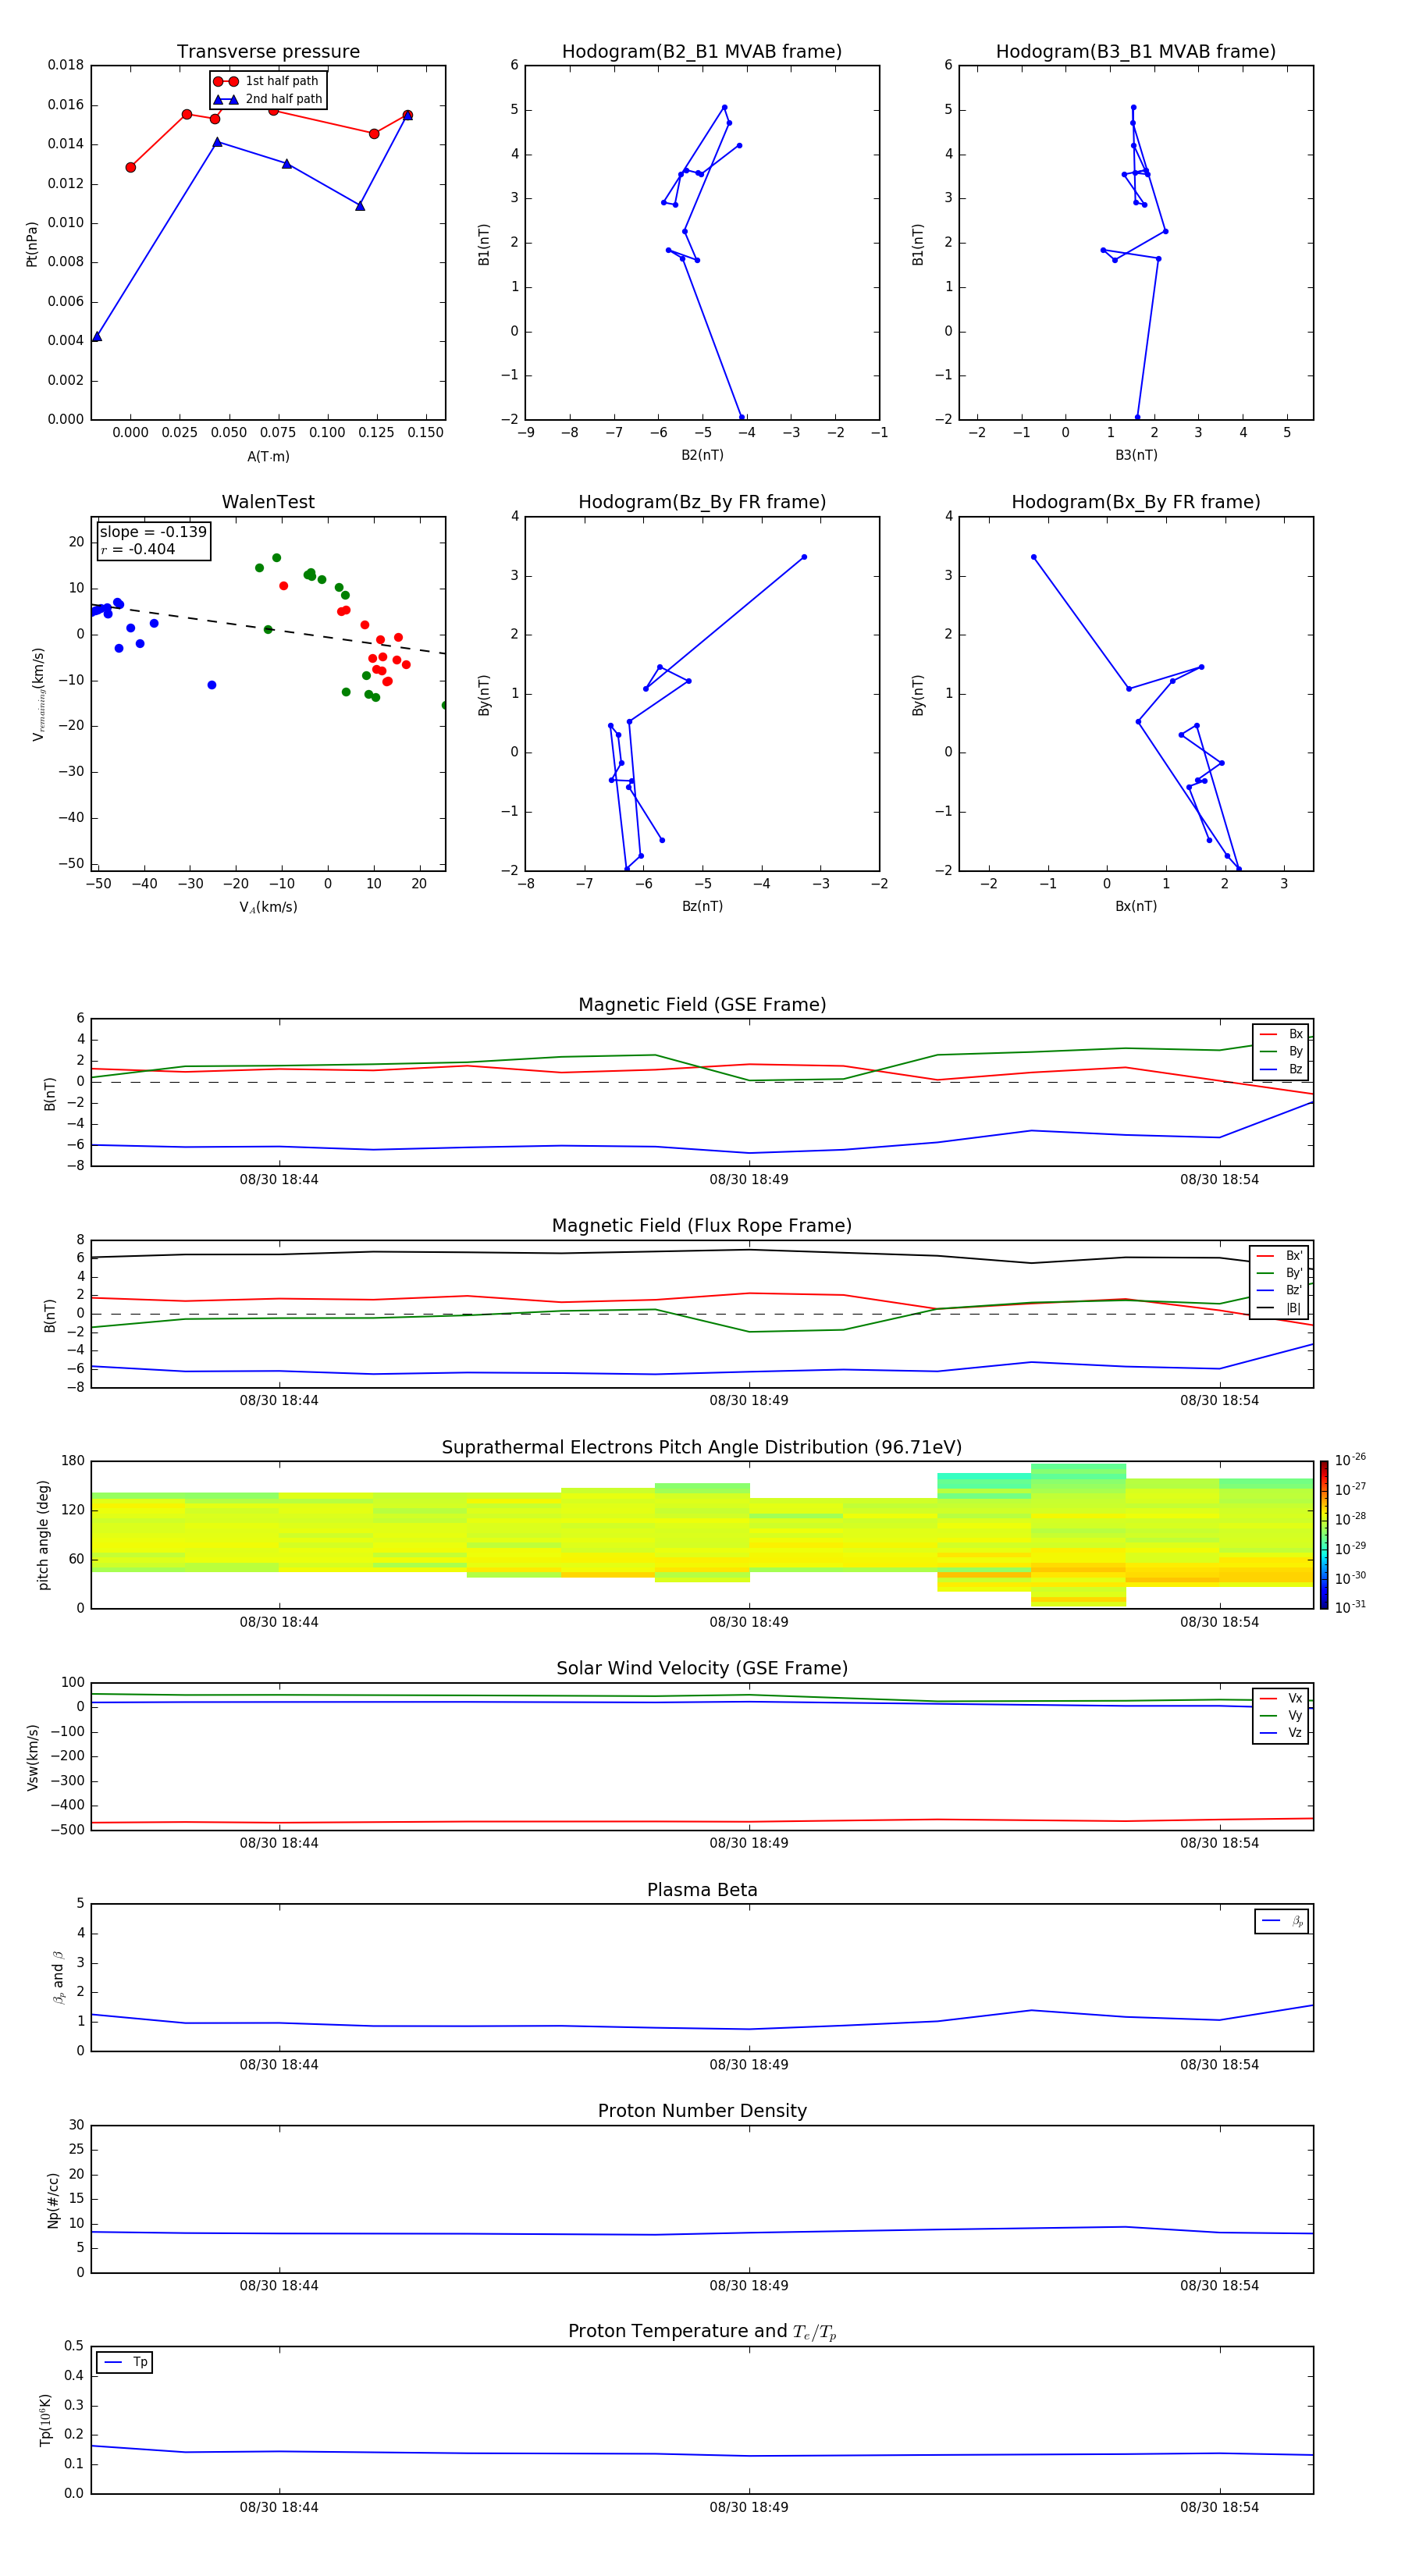Screen dimensions: 1405x2576
Task: Click the pitch angle color scale bar
Action: (x=1324, y=1534)
